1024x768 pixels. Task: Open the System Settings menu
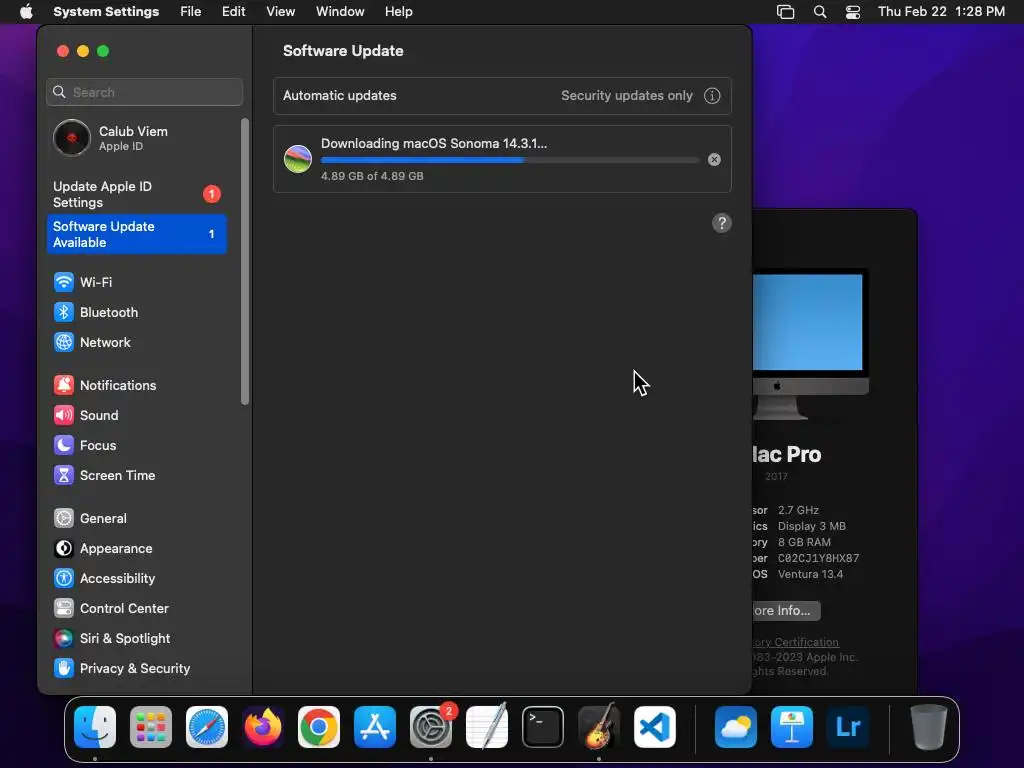[x=106, y=11]
